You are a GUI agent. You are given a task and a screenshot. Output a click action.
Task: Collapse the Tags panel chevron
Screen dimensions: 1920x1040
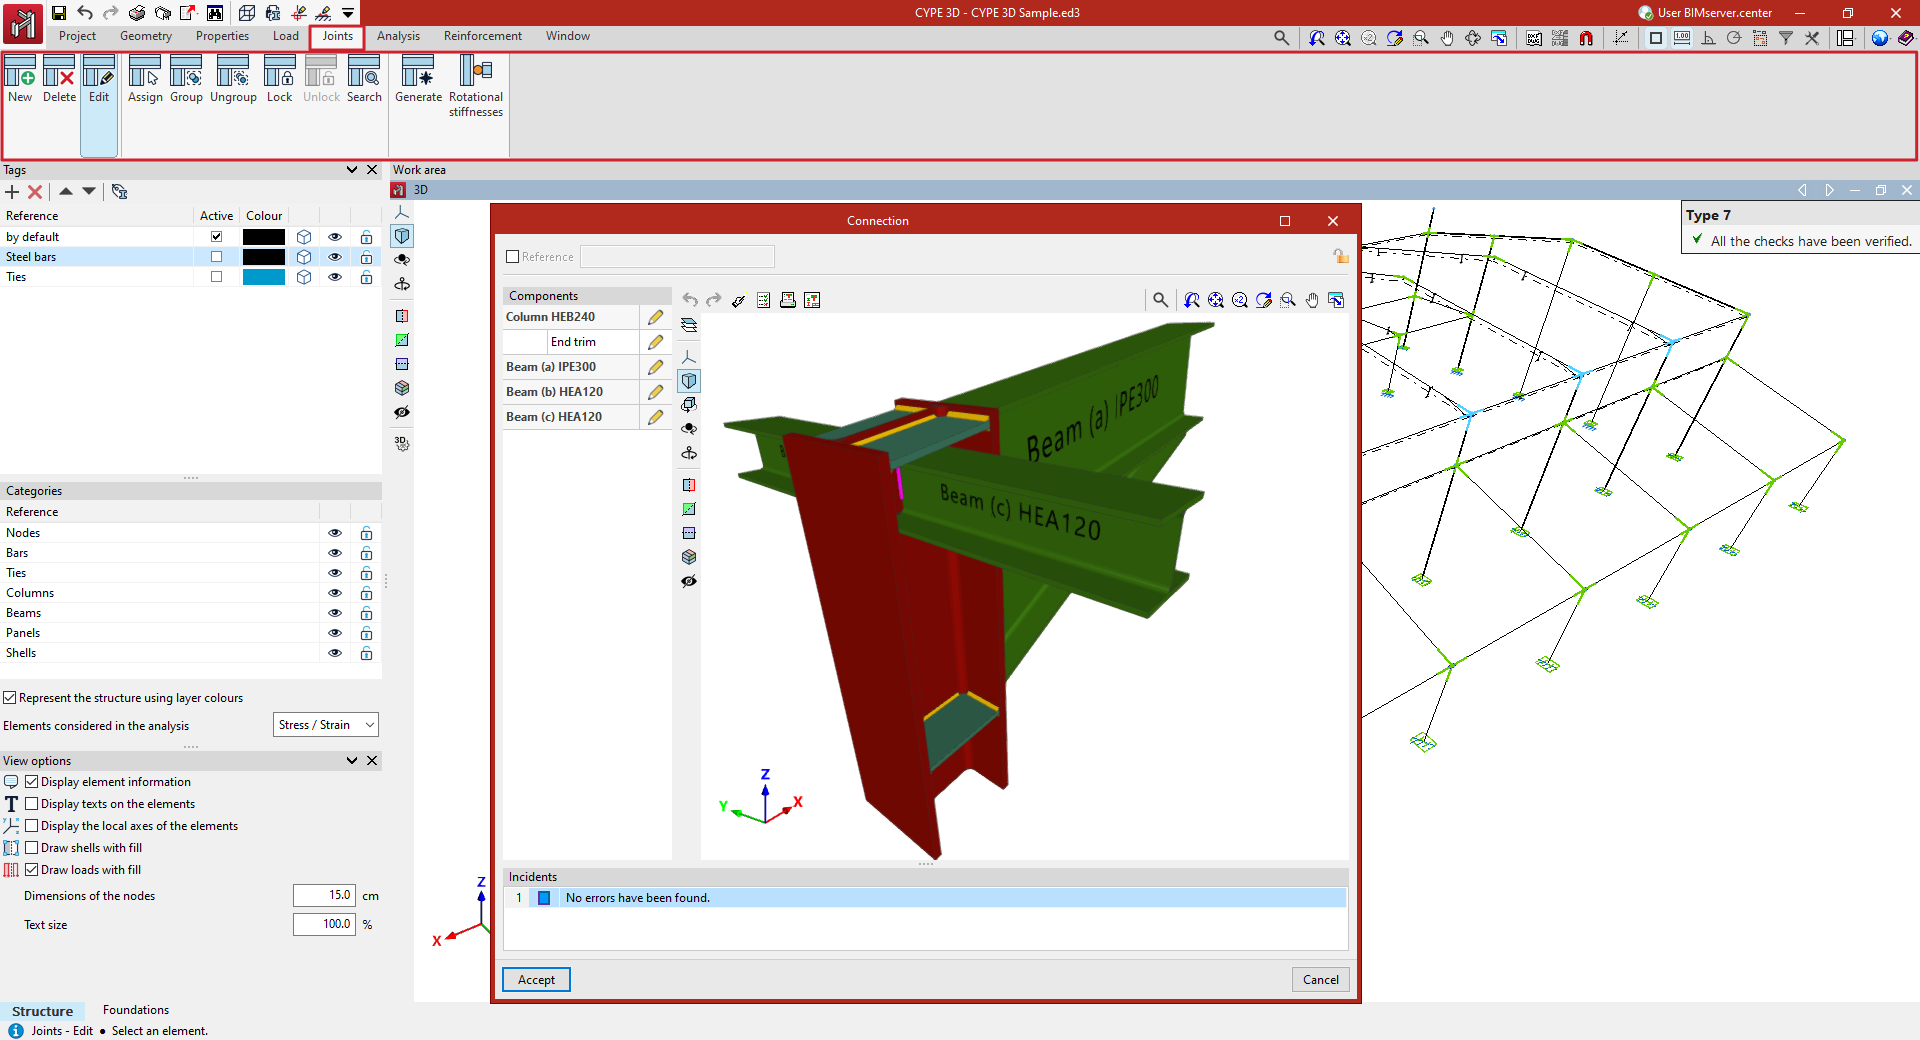point(352,170)
